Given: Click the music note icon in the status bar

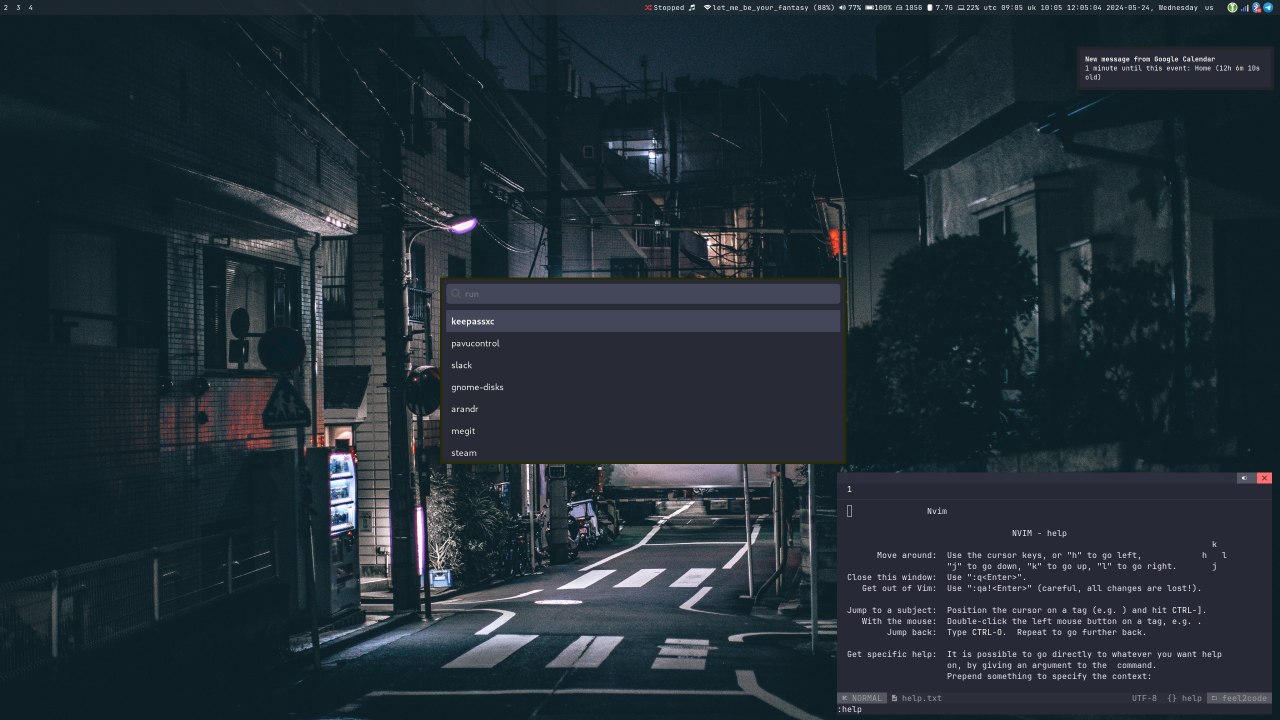Looking at the screenshot, I should pyautogui.click(x=692, y=7).
